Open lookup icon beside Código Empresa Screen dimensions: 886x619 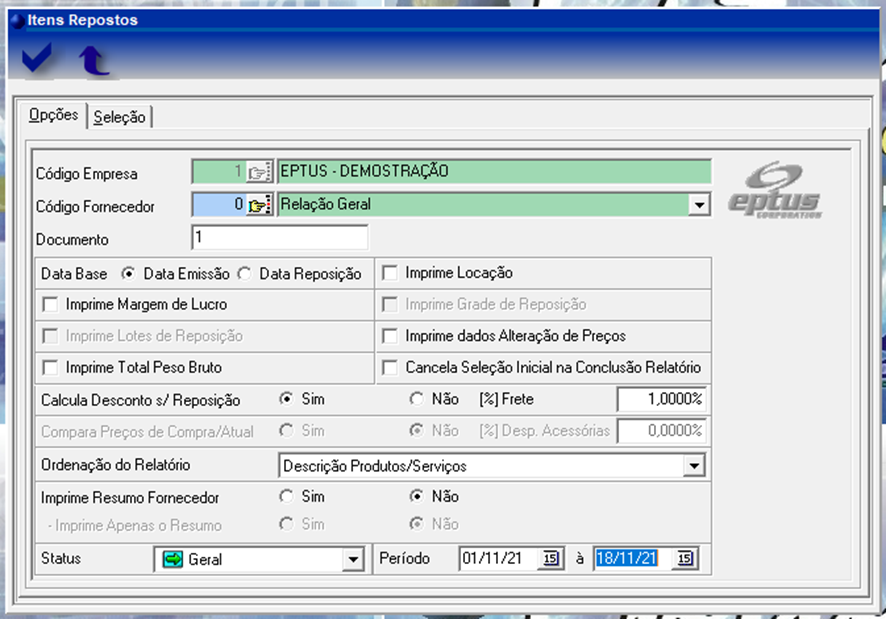pyautogui.click(x=259, y=172)
